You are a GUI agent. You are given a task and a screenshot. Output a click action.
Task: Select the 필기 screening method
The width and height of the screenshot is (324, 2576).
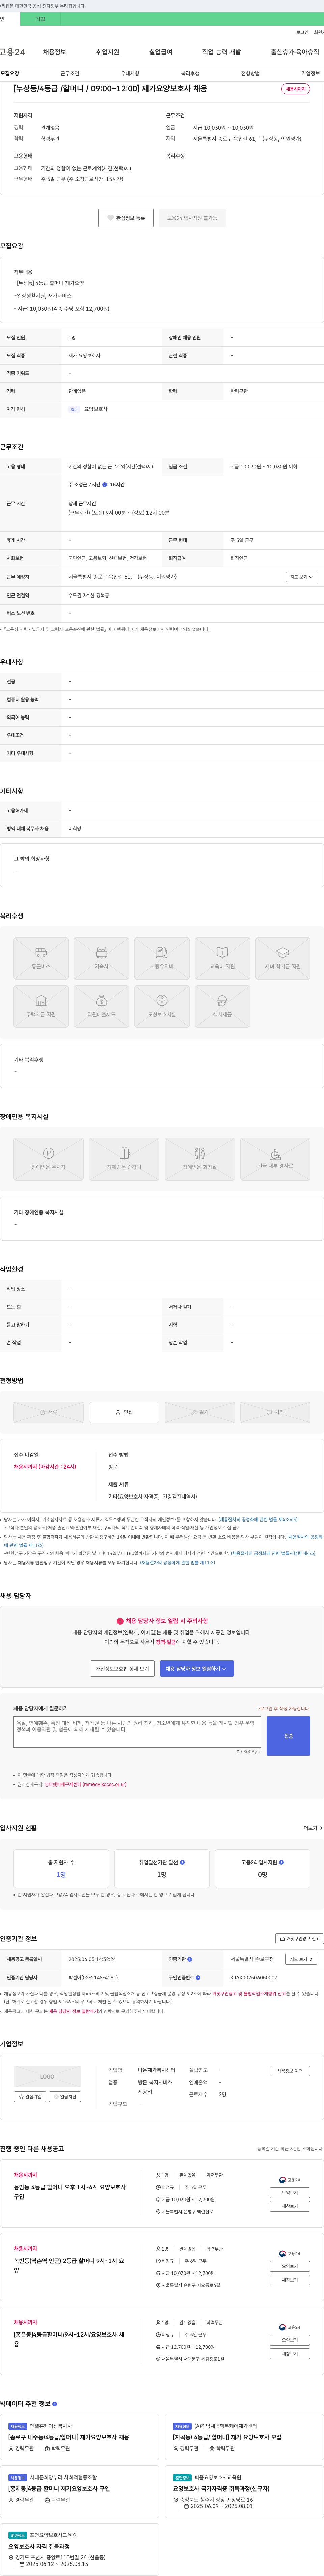[x=200, y=1412]
